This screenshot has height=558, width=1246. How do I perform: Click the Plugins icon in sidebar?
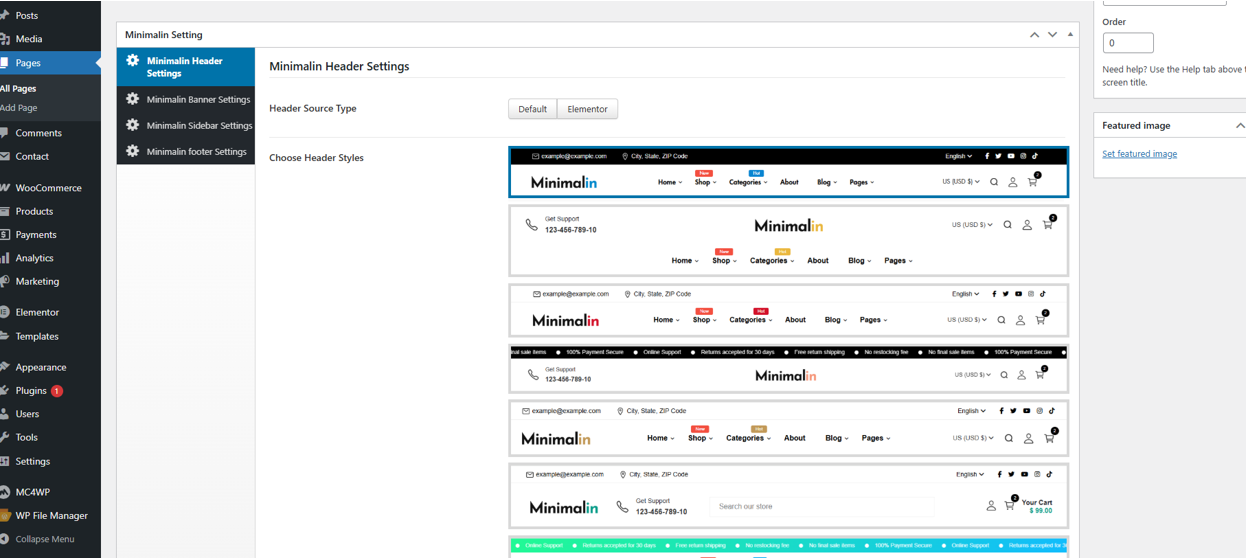(4, 391)
